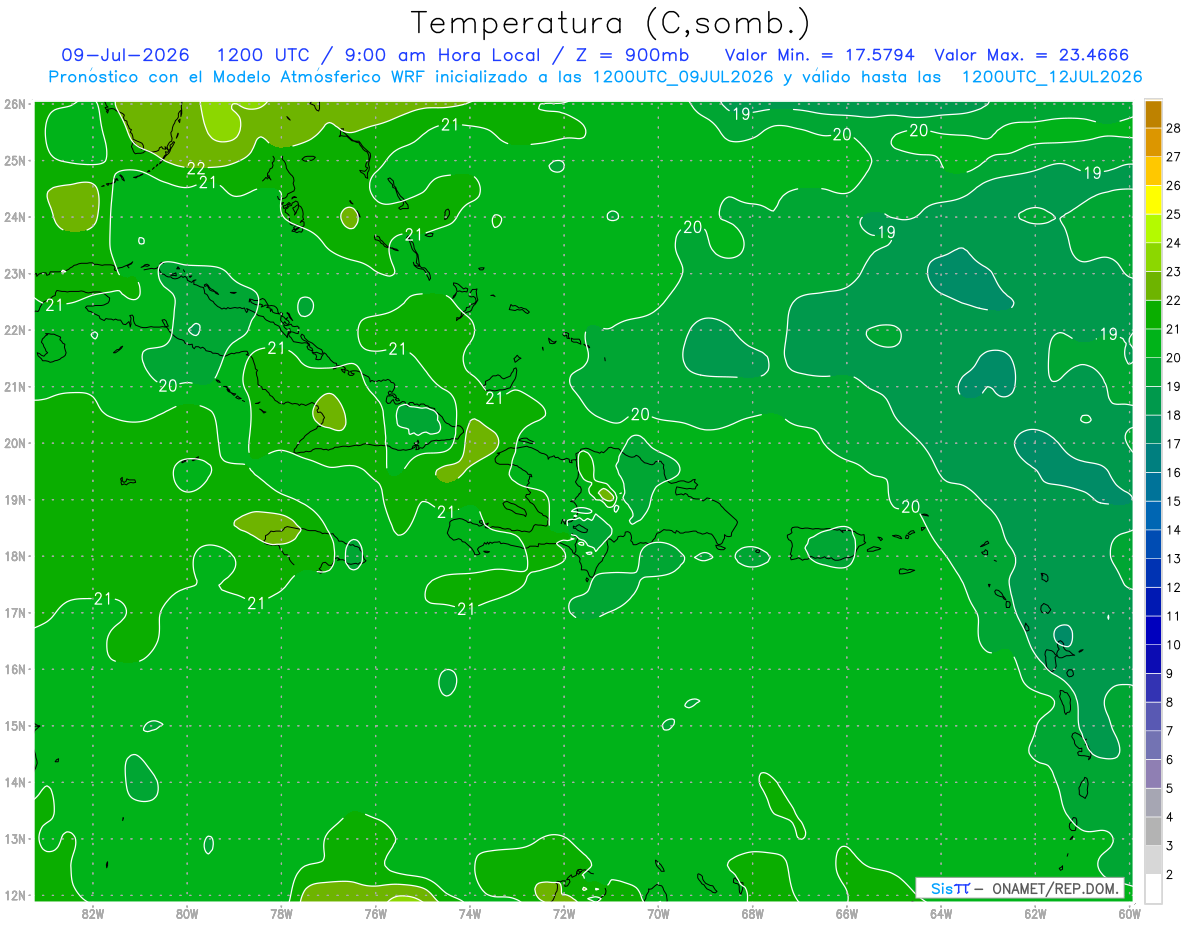The height and width of the screenshot is (927, 1200).
Task: Click the color scale label "23"
Action: 1173,271
